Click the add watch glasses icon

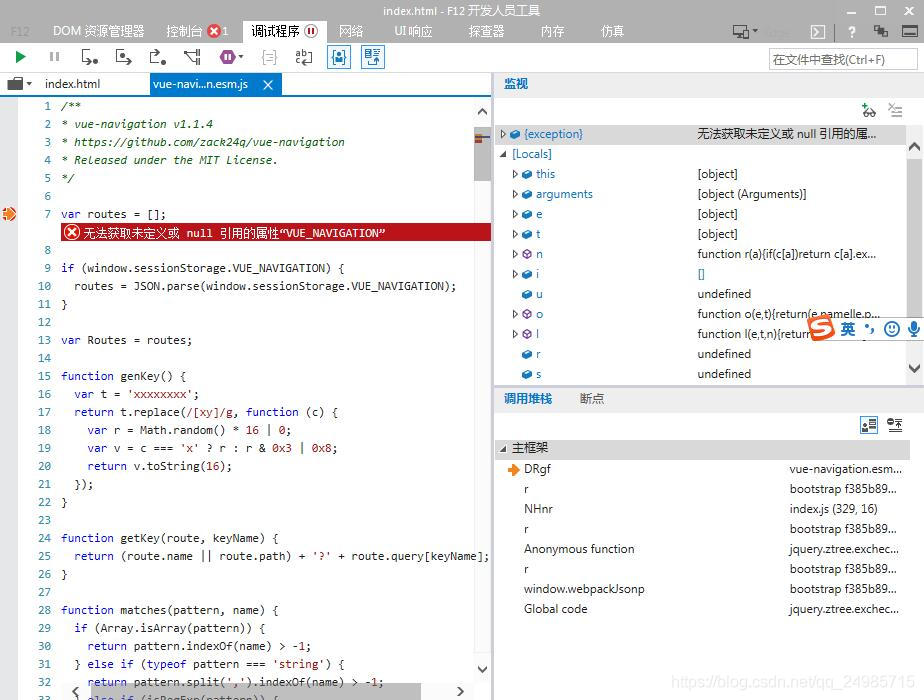869,110
